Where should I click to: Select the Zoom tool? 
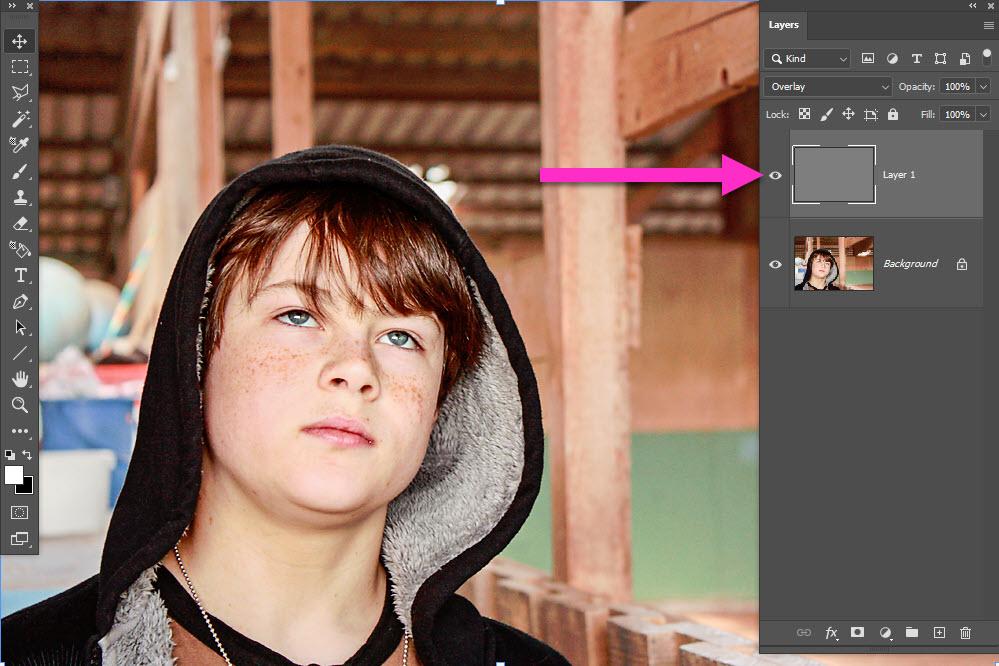pyautogui.click(x=19, y=405)
